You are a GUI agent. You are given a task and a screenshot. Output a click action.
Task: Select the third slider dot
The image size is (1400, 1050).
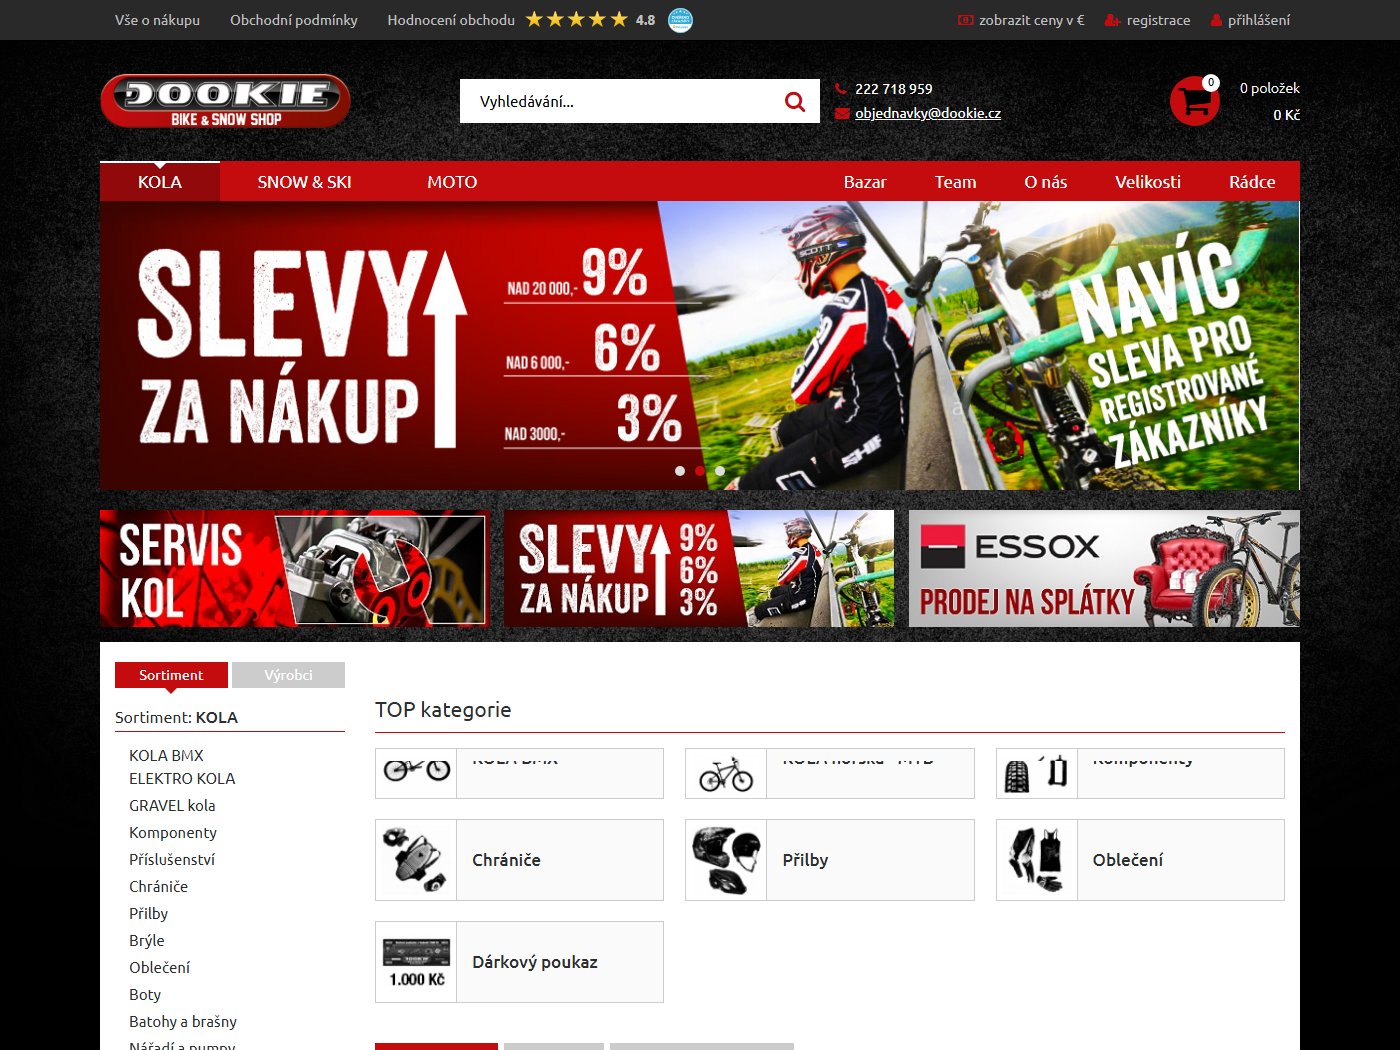pyautogui.click(x=720, y=471)
